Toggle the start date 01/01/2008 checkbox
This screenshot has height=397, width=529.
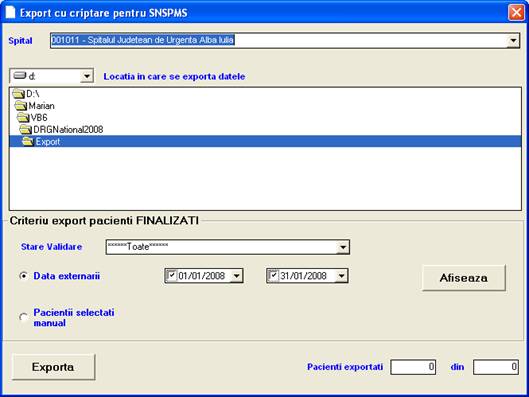pyautogui.click(x=172, y=276)
